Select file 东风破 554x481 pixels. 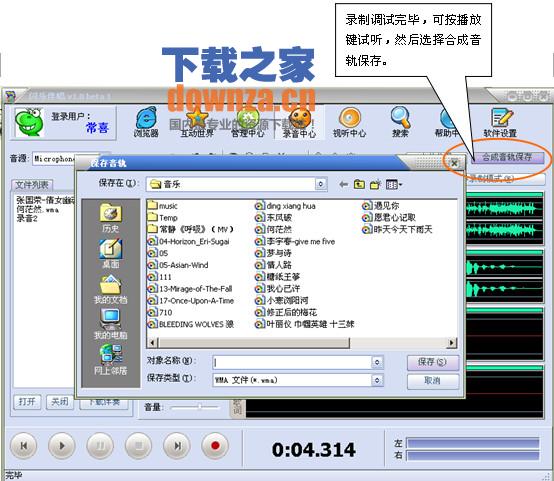tap(273, 217)
